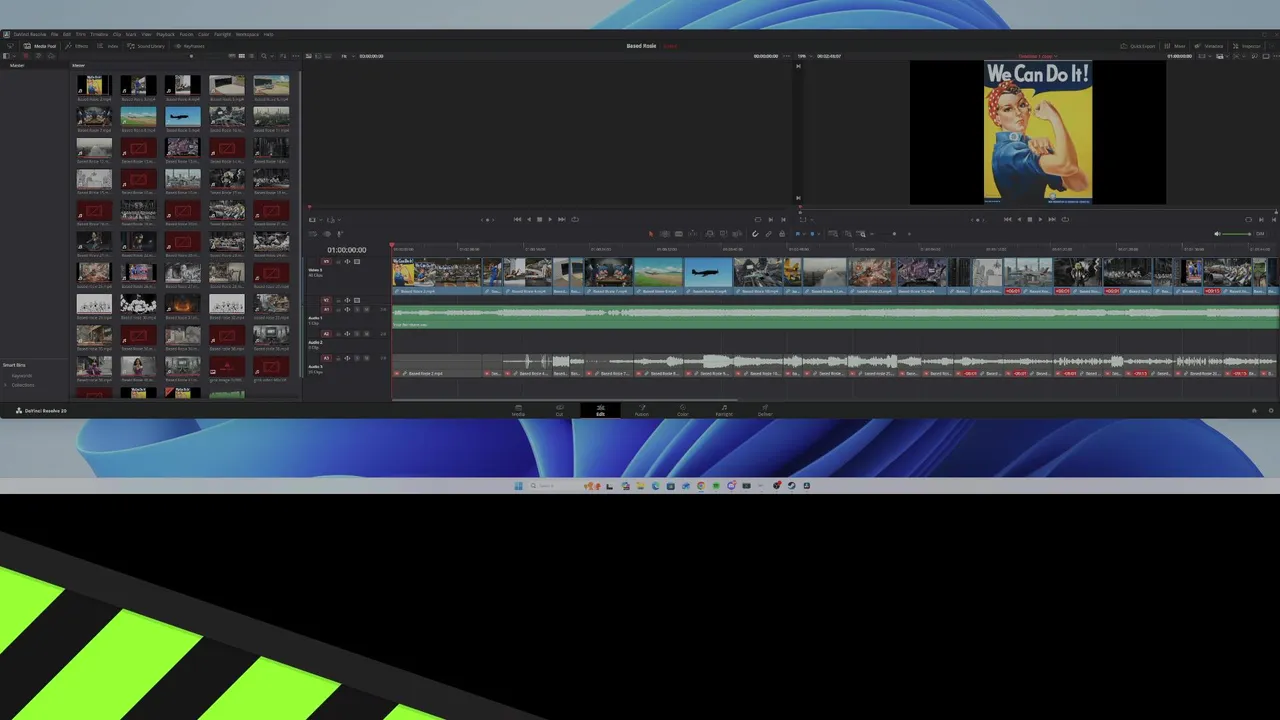The width and height of the screenshot is (1280, 720).
Task: Solo the A1 audio track
Action: 357,310
